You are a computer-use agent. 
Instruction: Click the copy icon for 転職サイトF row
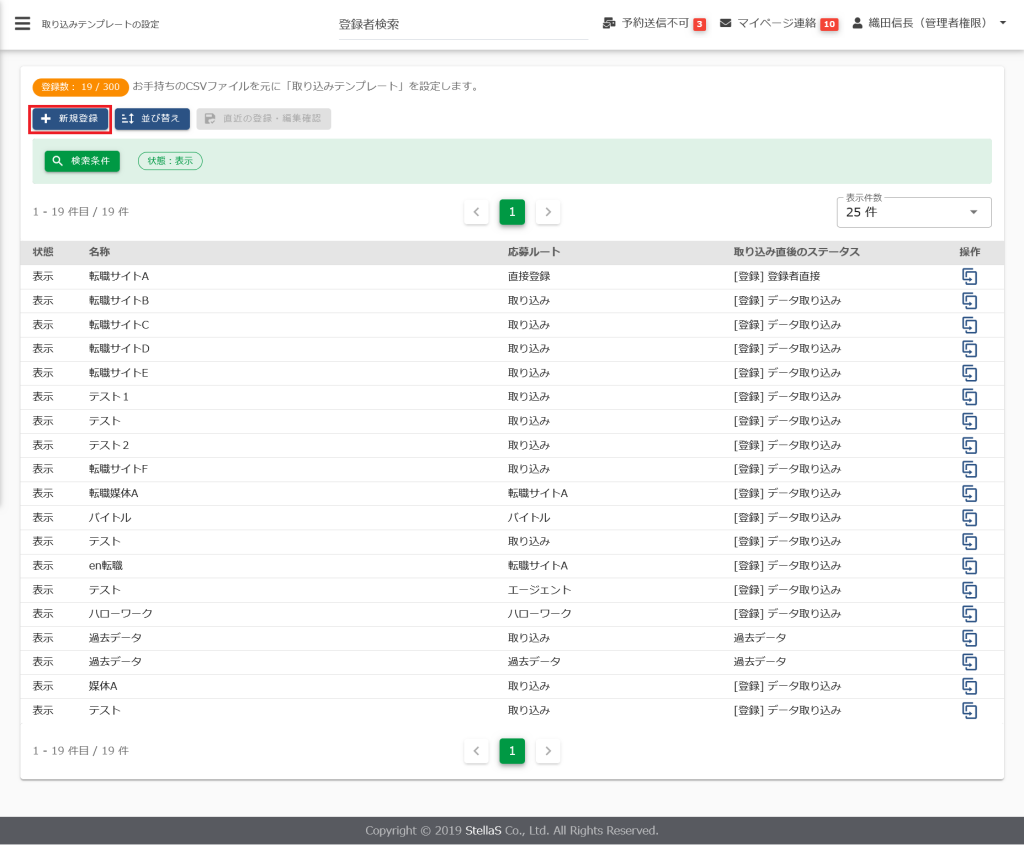pyautogui.click(x=969, y=469)
